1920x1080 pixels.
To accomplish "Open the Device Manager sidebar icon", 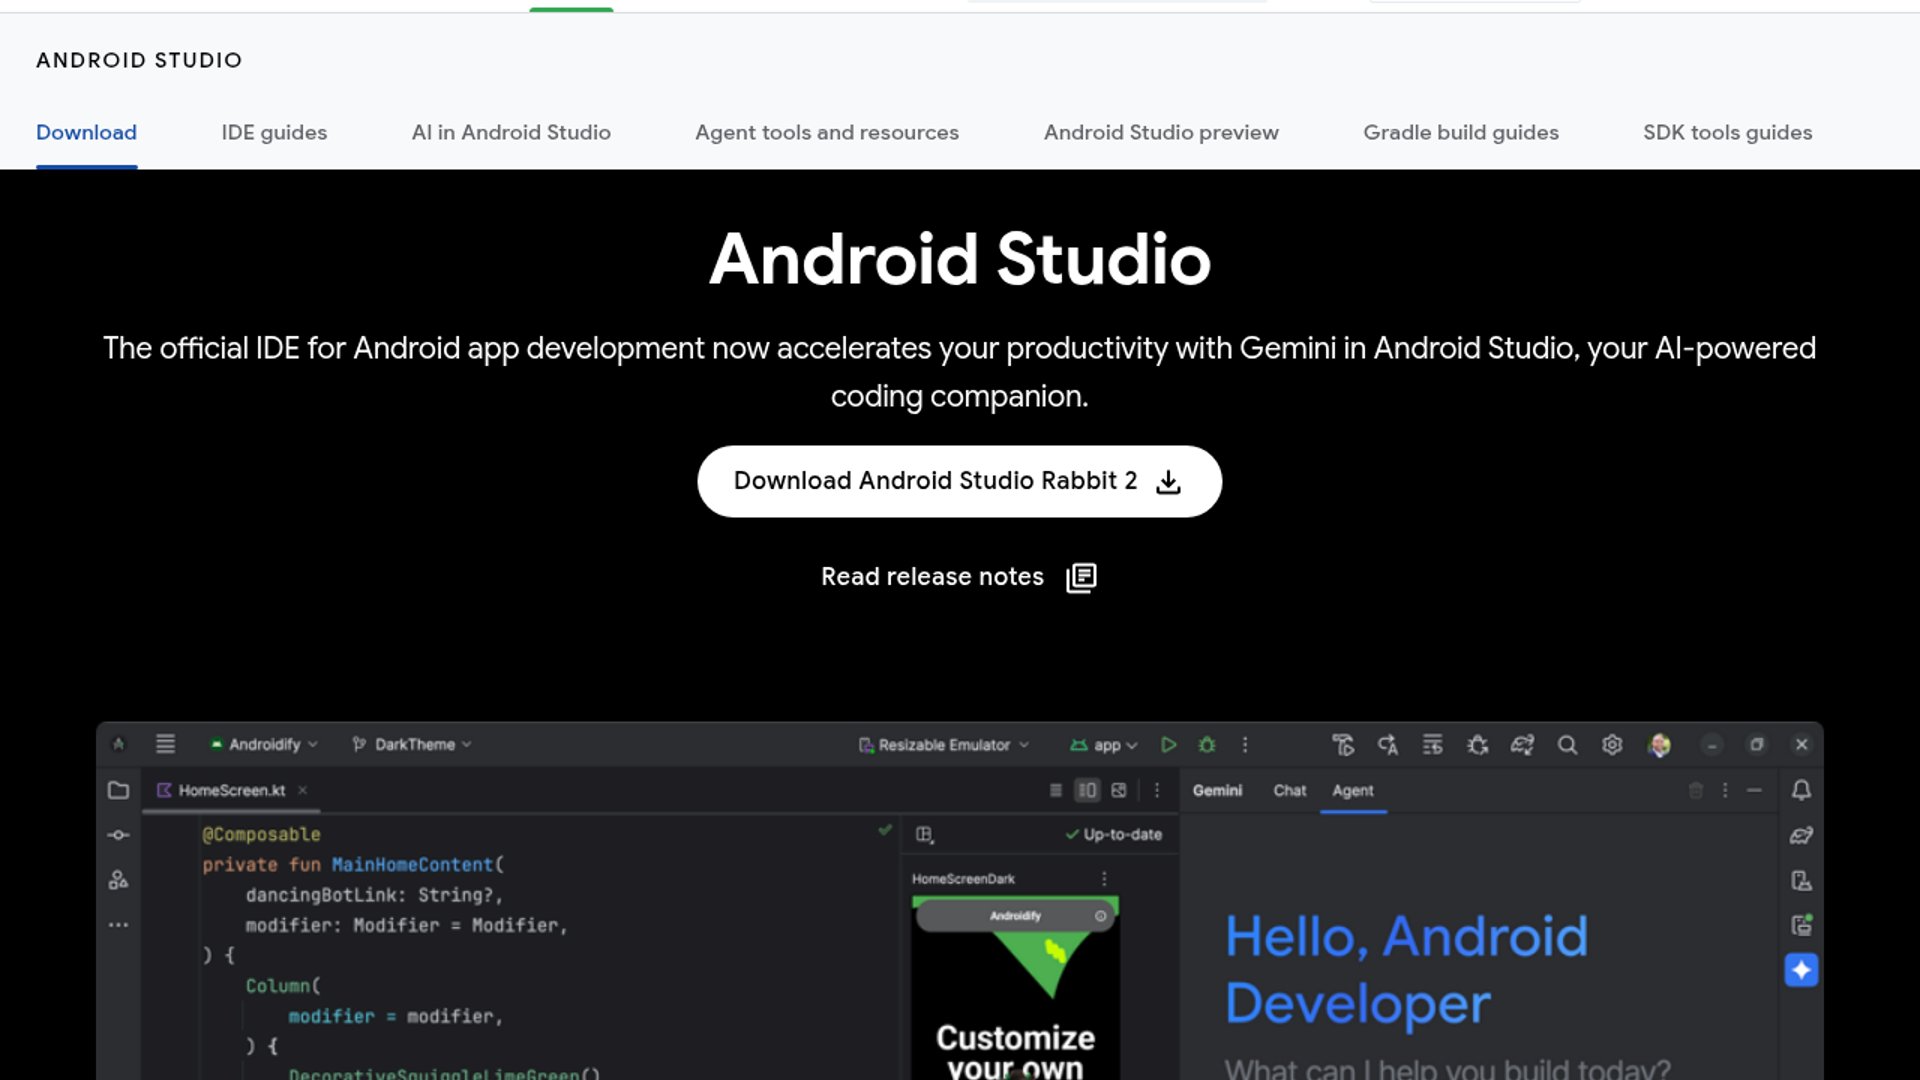I will point(1801,880).
